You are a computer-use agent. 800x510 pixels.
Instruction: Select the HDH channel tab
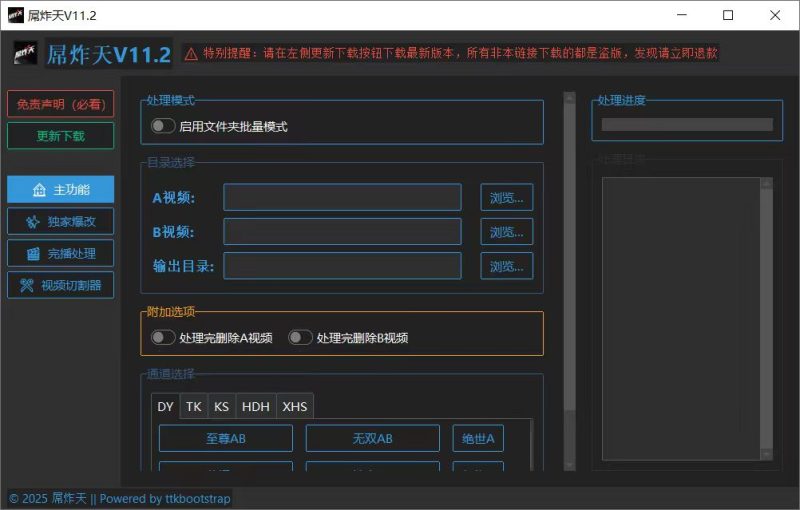tap(256, 406)
